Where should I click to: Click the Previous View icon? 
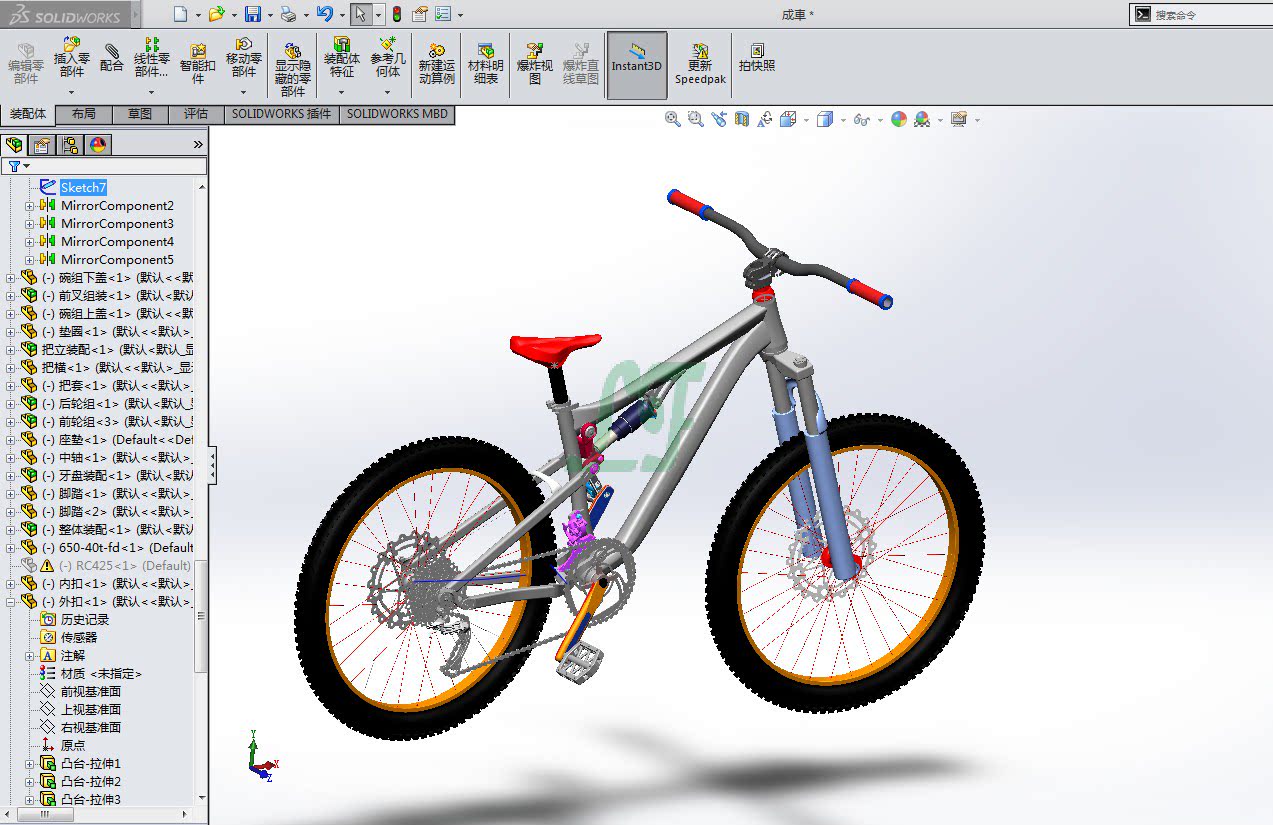719,119
